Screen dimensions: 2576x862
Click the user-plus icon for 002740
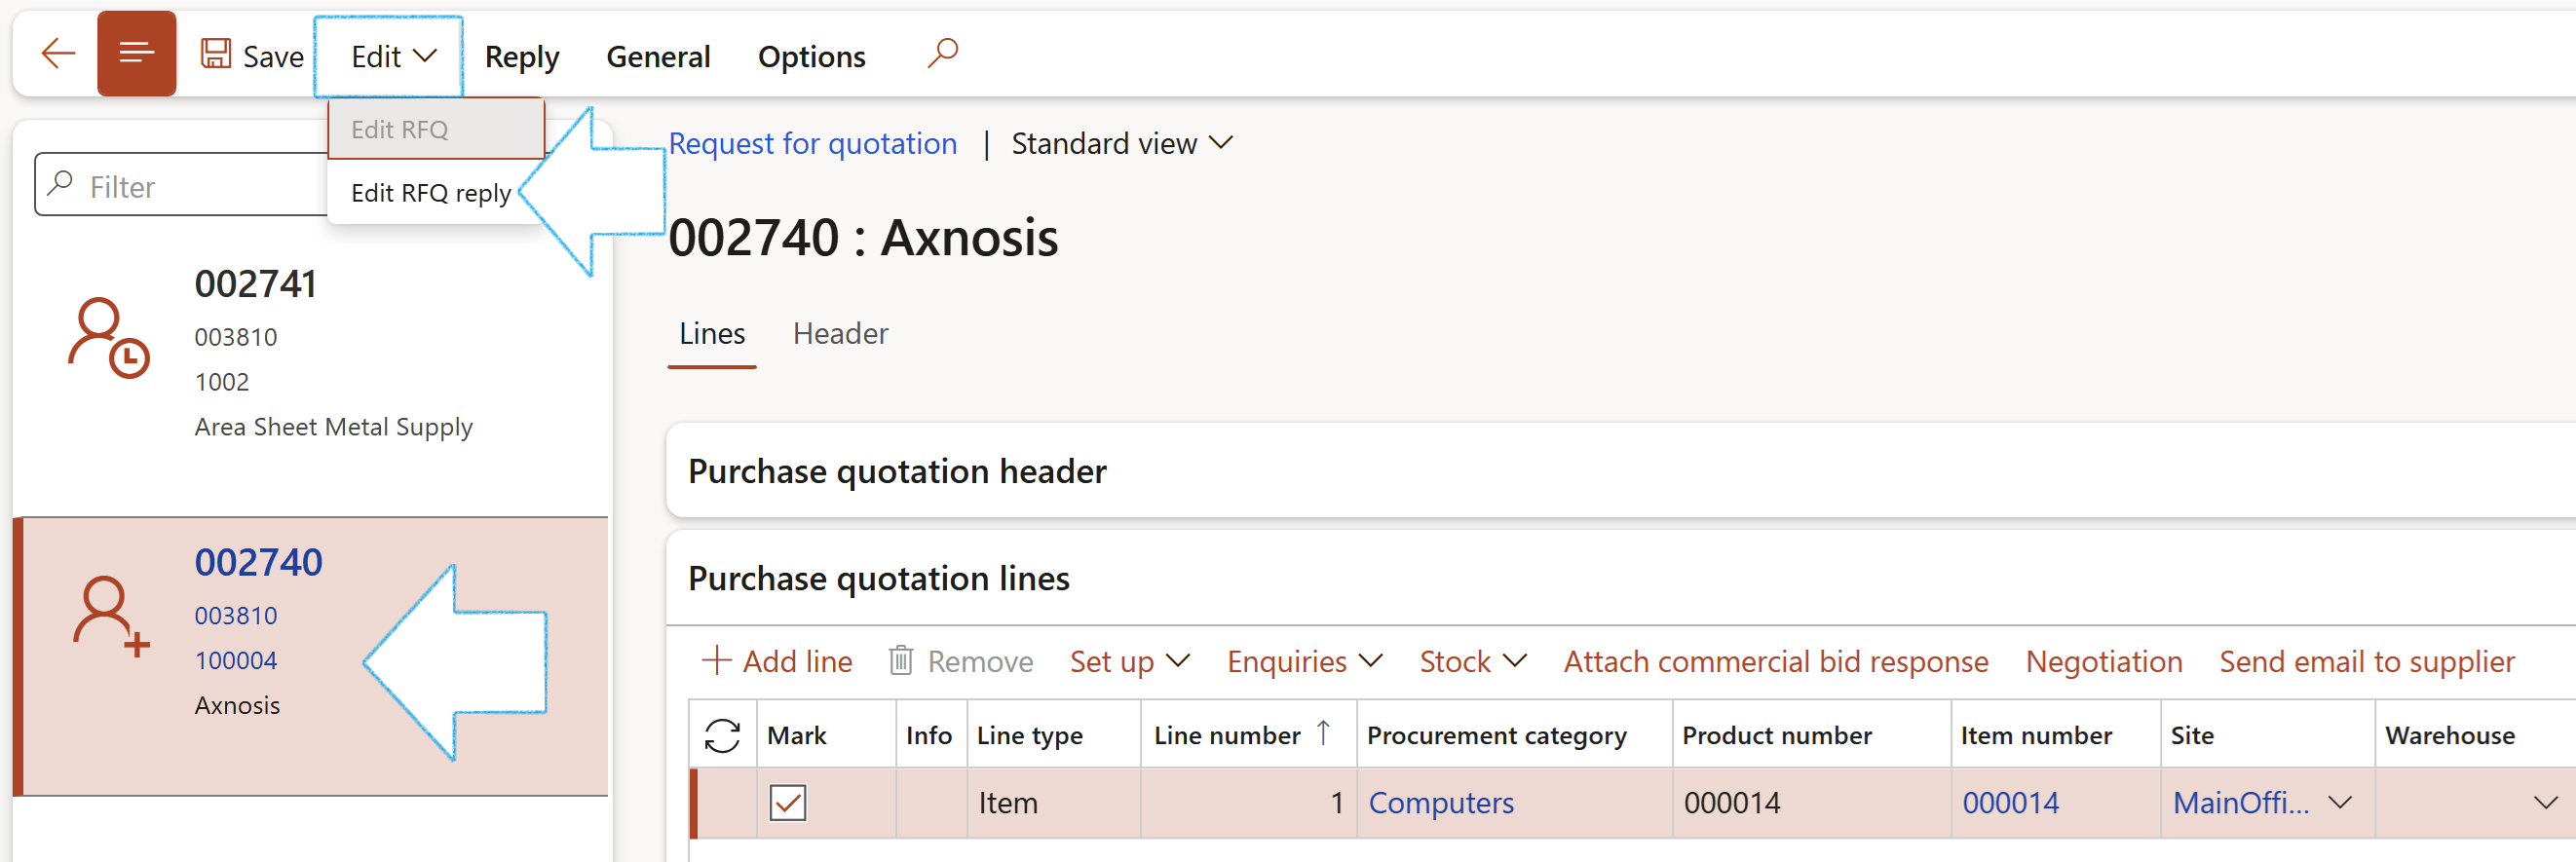tap(110, 616)
